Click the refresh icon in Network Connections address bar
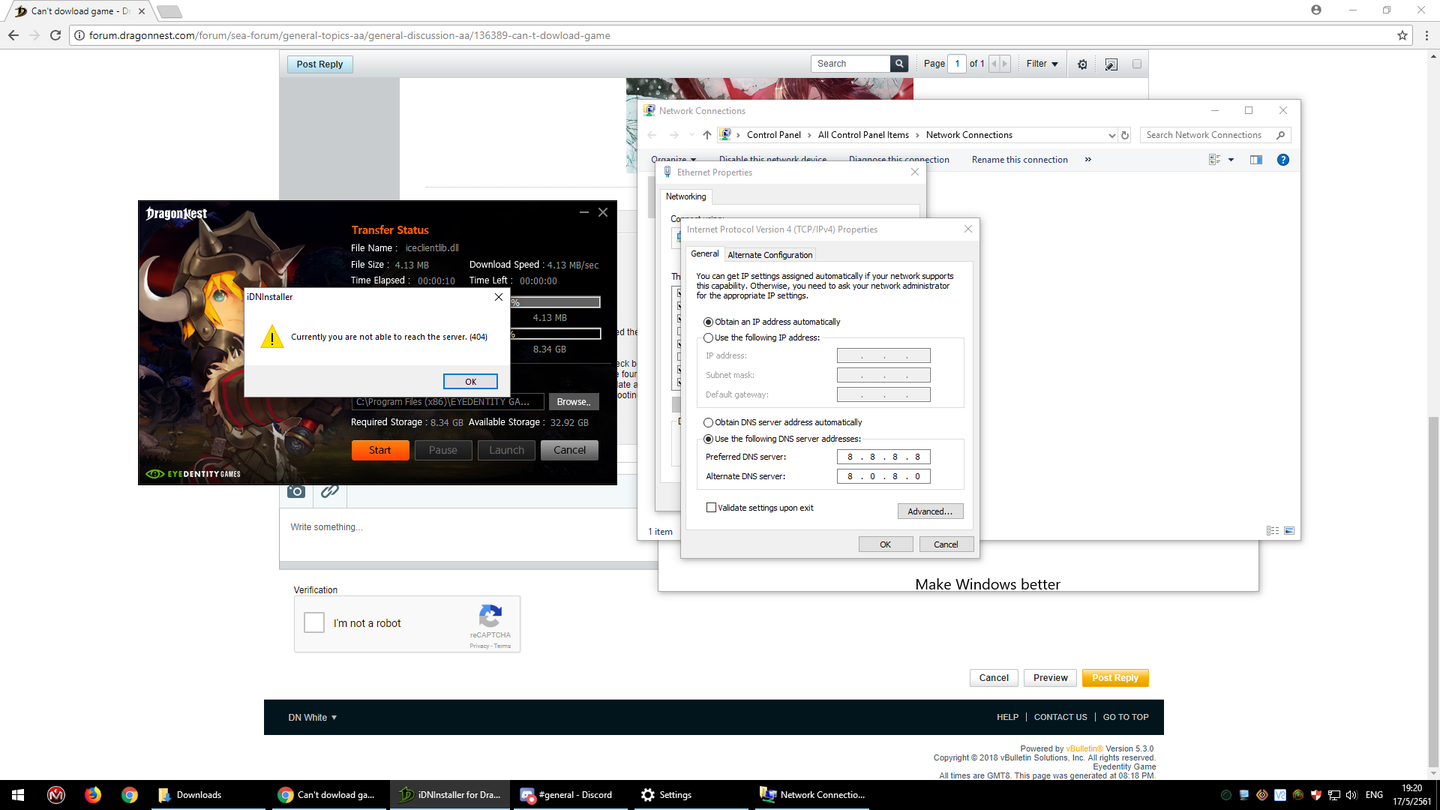 [x=1125, y=135]
